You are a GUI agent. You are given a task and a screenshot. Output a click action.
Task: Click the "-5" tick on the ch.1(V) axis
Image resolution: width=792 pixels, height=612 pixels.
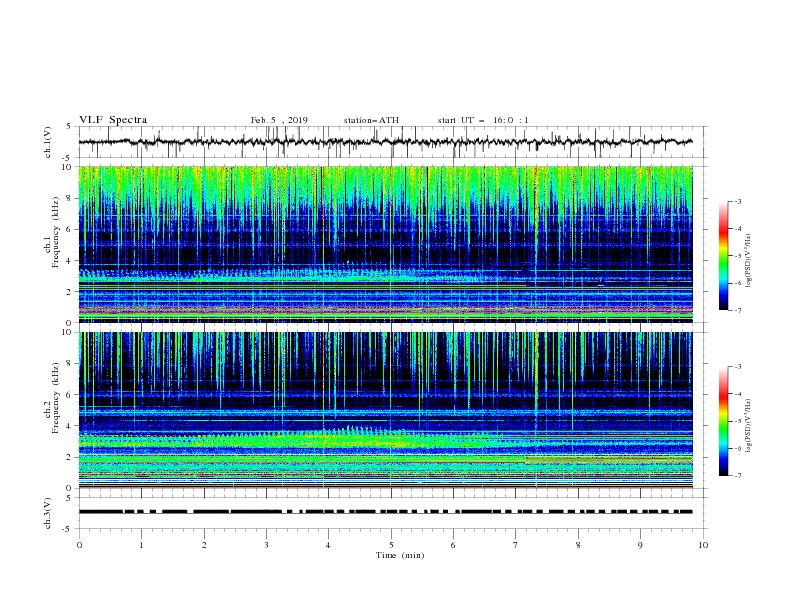point(67,158)
